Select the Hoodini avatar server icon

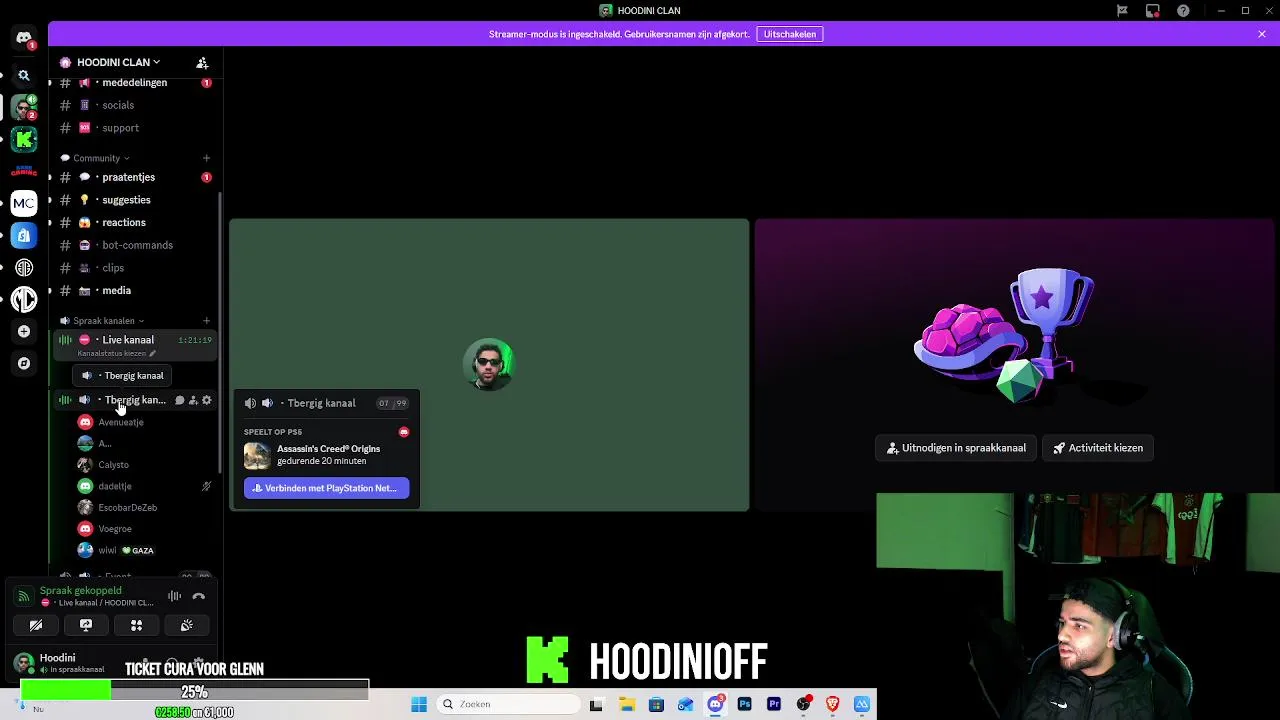coord(24,107)
